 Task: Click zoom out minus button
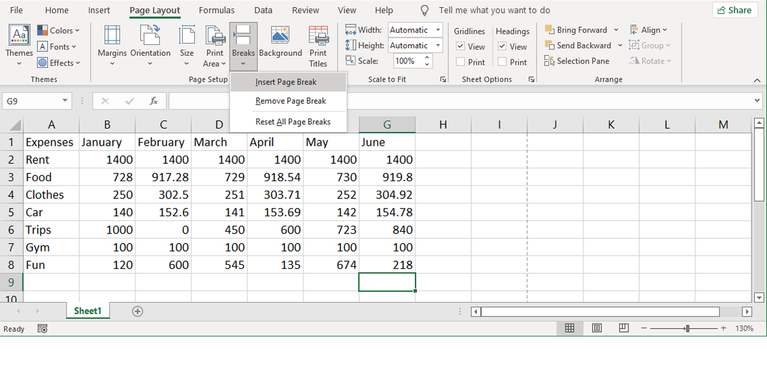[x=644, y=328]
